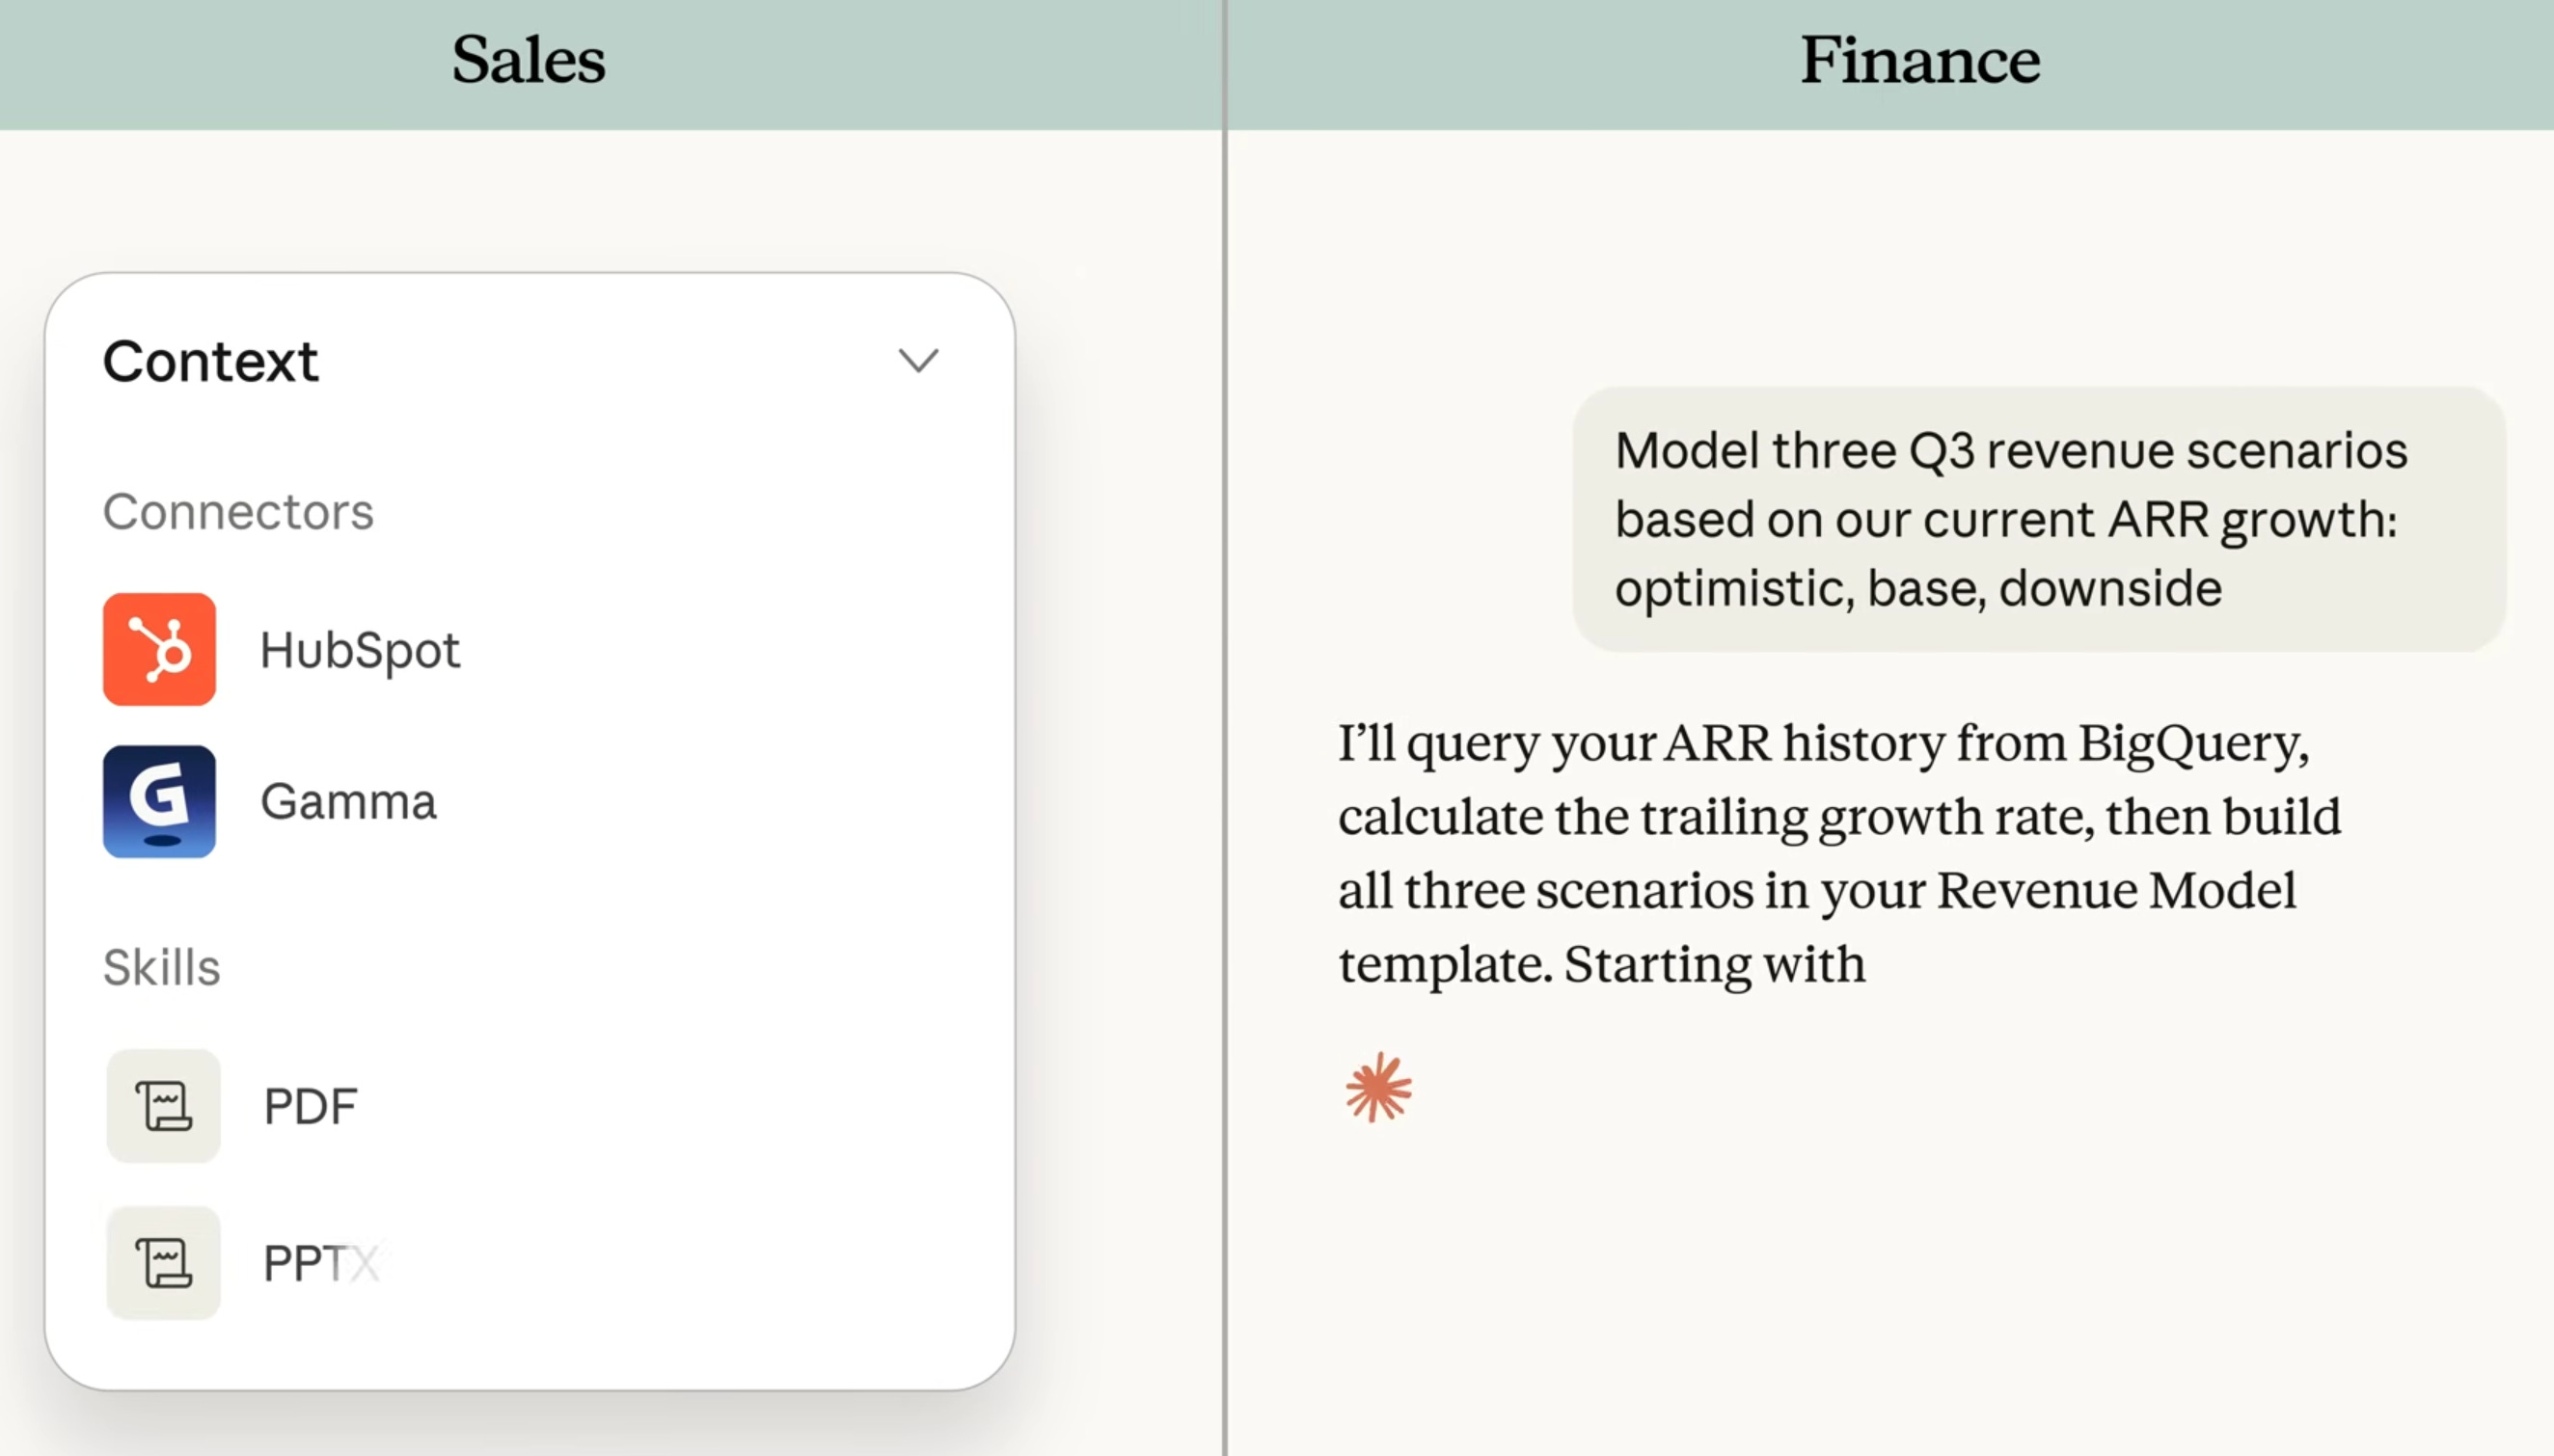The height and width of the screenshot is (1456, 2554).
Task: Click the HubSpot connector icon
Action: (x=159, y=649)
